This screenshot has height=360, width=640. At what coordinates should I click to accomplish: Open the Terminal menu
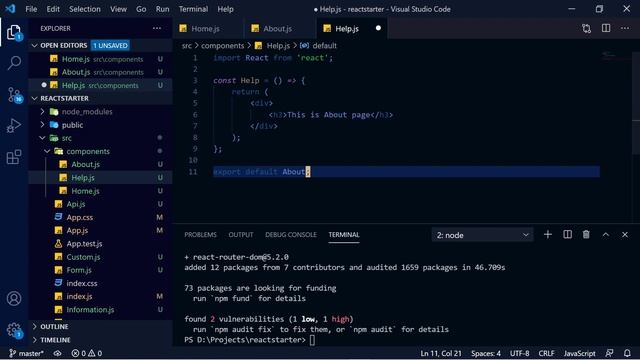tap(193, 9)
